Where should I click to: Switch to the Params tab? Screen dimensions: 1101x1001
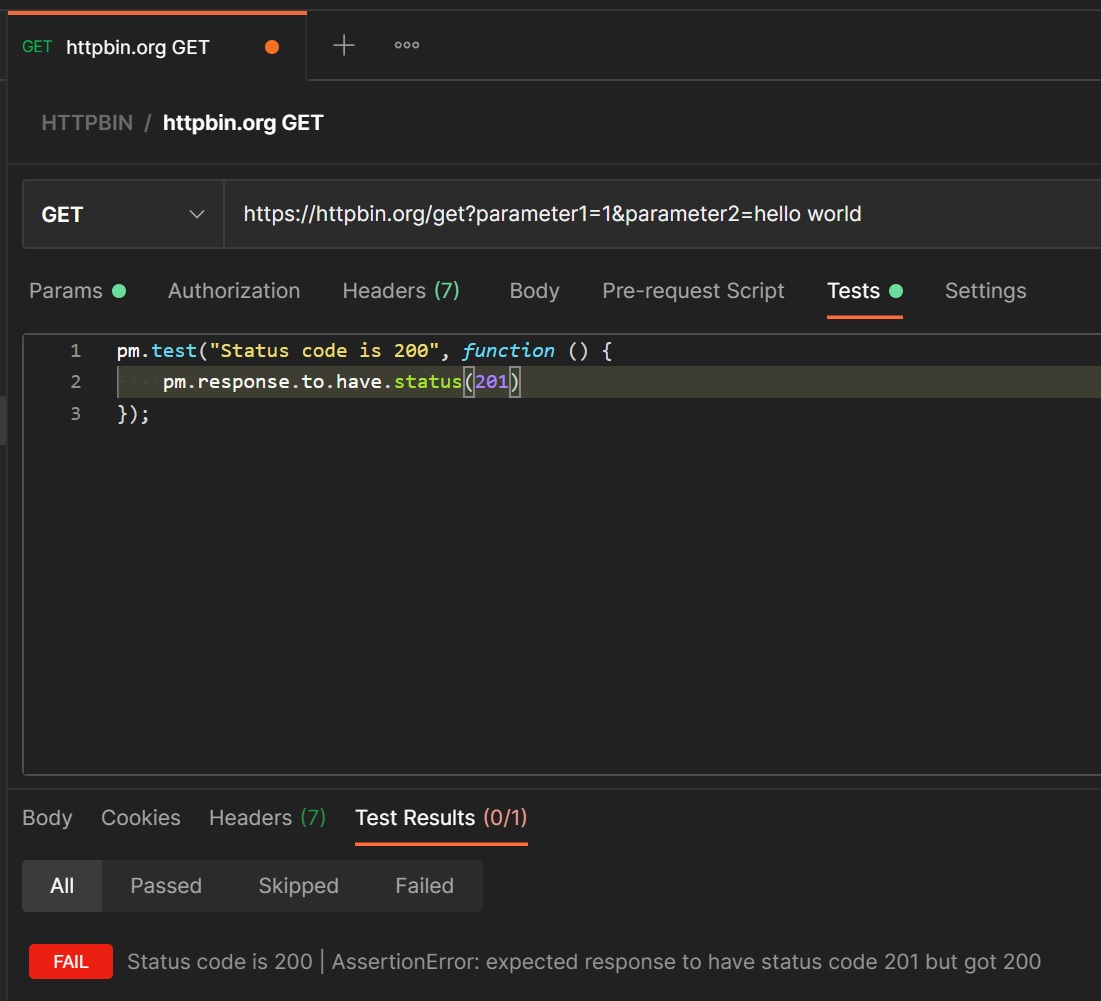[x=66, y=291]
